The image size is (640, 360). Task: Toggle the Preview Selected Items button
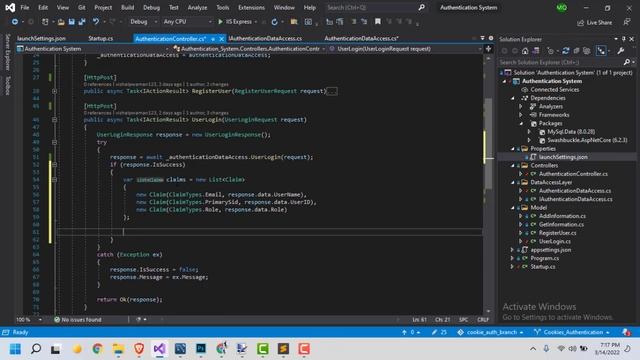(601, 51)
